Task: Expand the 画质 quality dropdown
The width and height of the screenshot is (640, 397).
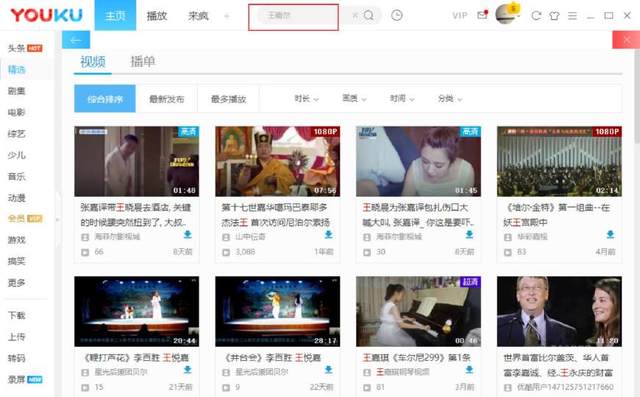Action: tap(354, 99)
